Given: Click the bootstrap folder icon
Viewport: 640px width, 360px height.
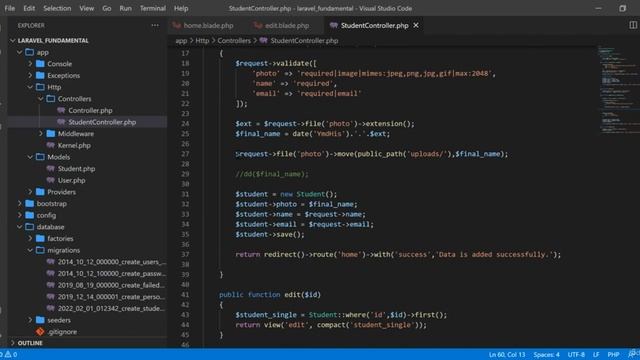Looking at the screenshot, I should (x=29, y=203).
